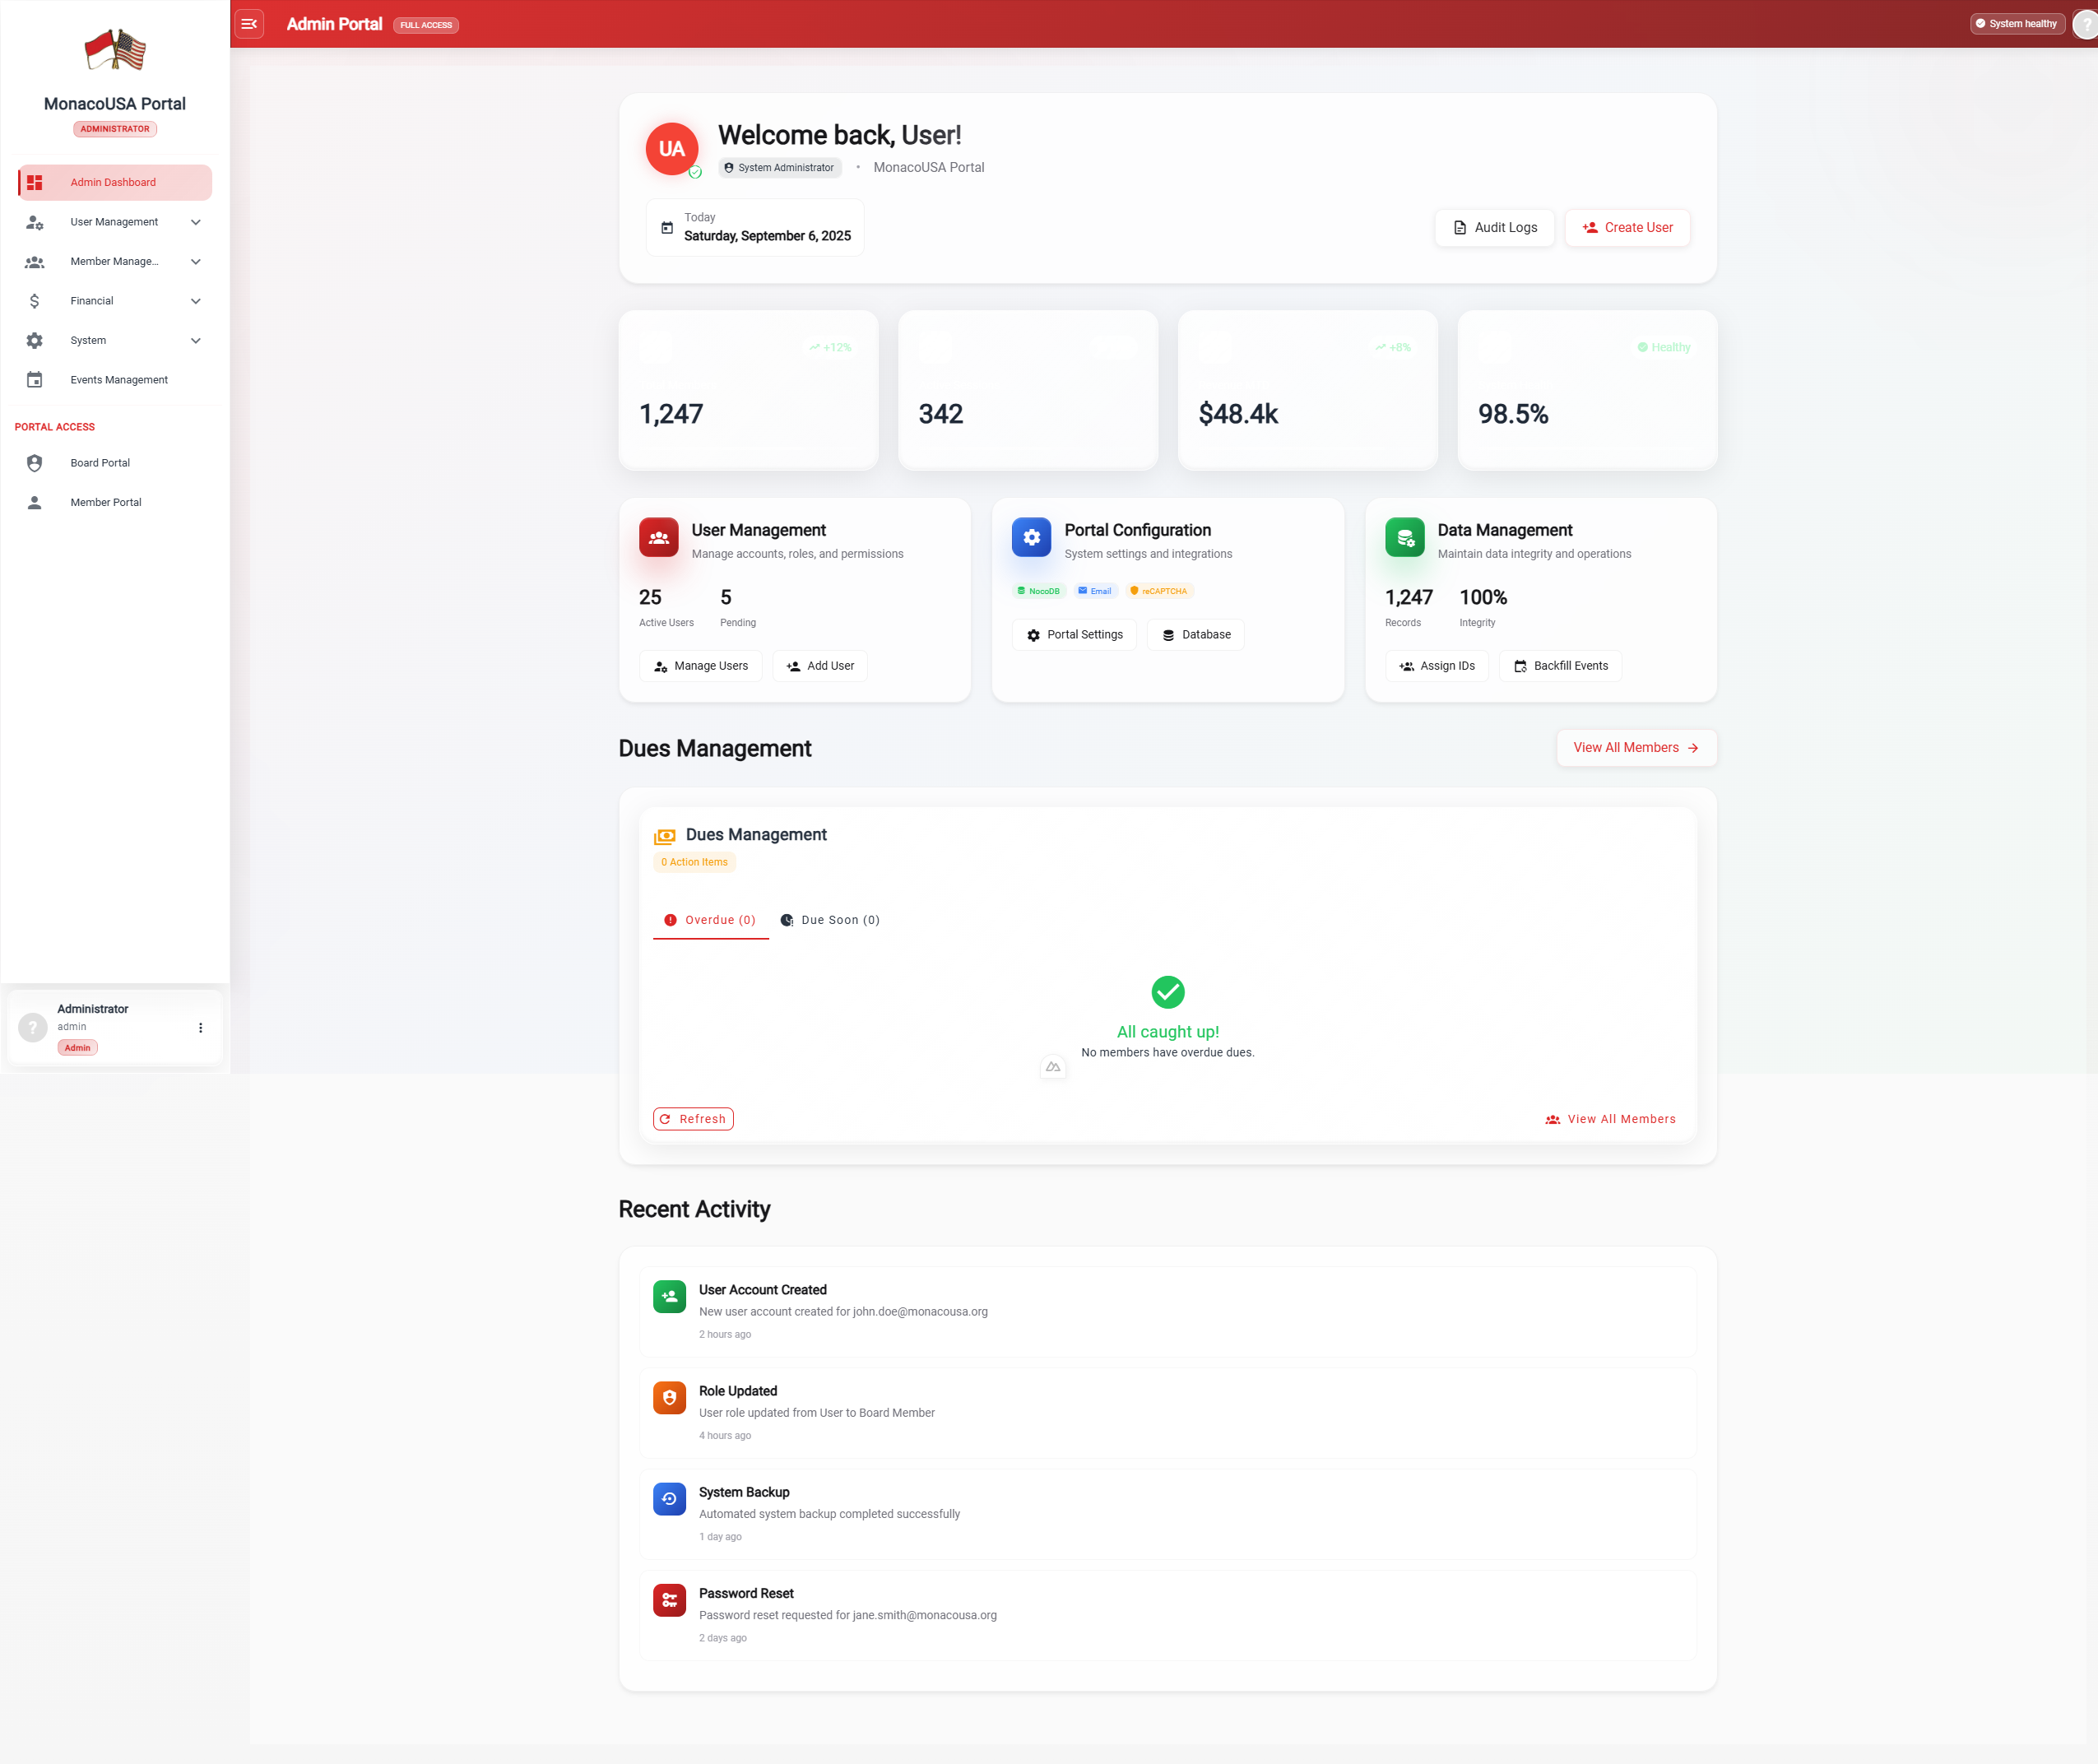This screenshot has height=1764, width=2098.
Task: Expand the Financial sidebar section
Action: click(x=196, y=301)
